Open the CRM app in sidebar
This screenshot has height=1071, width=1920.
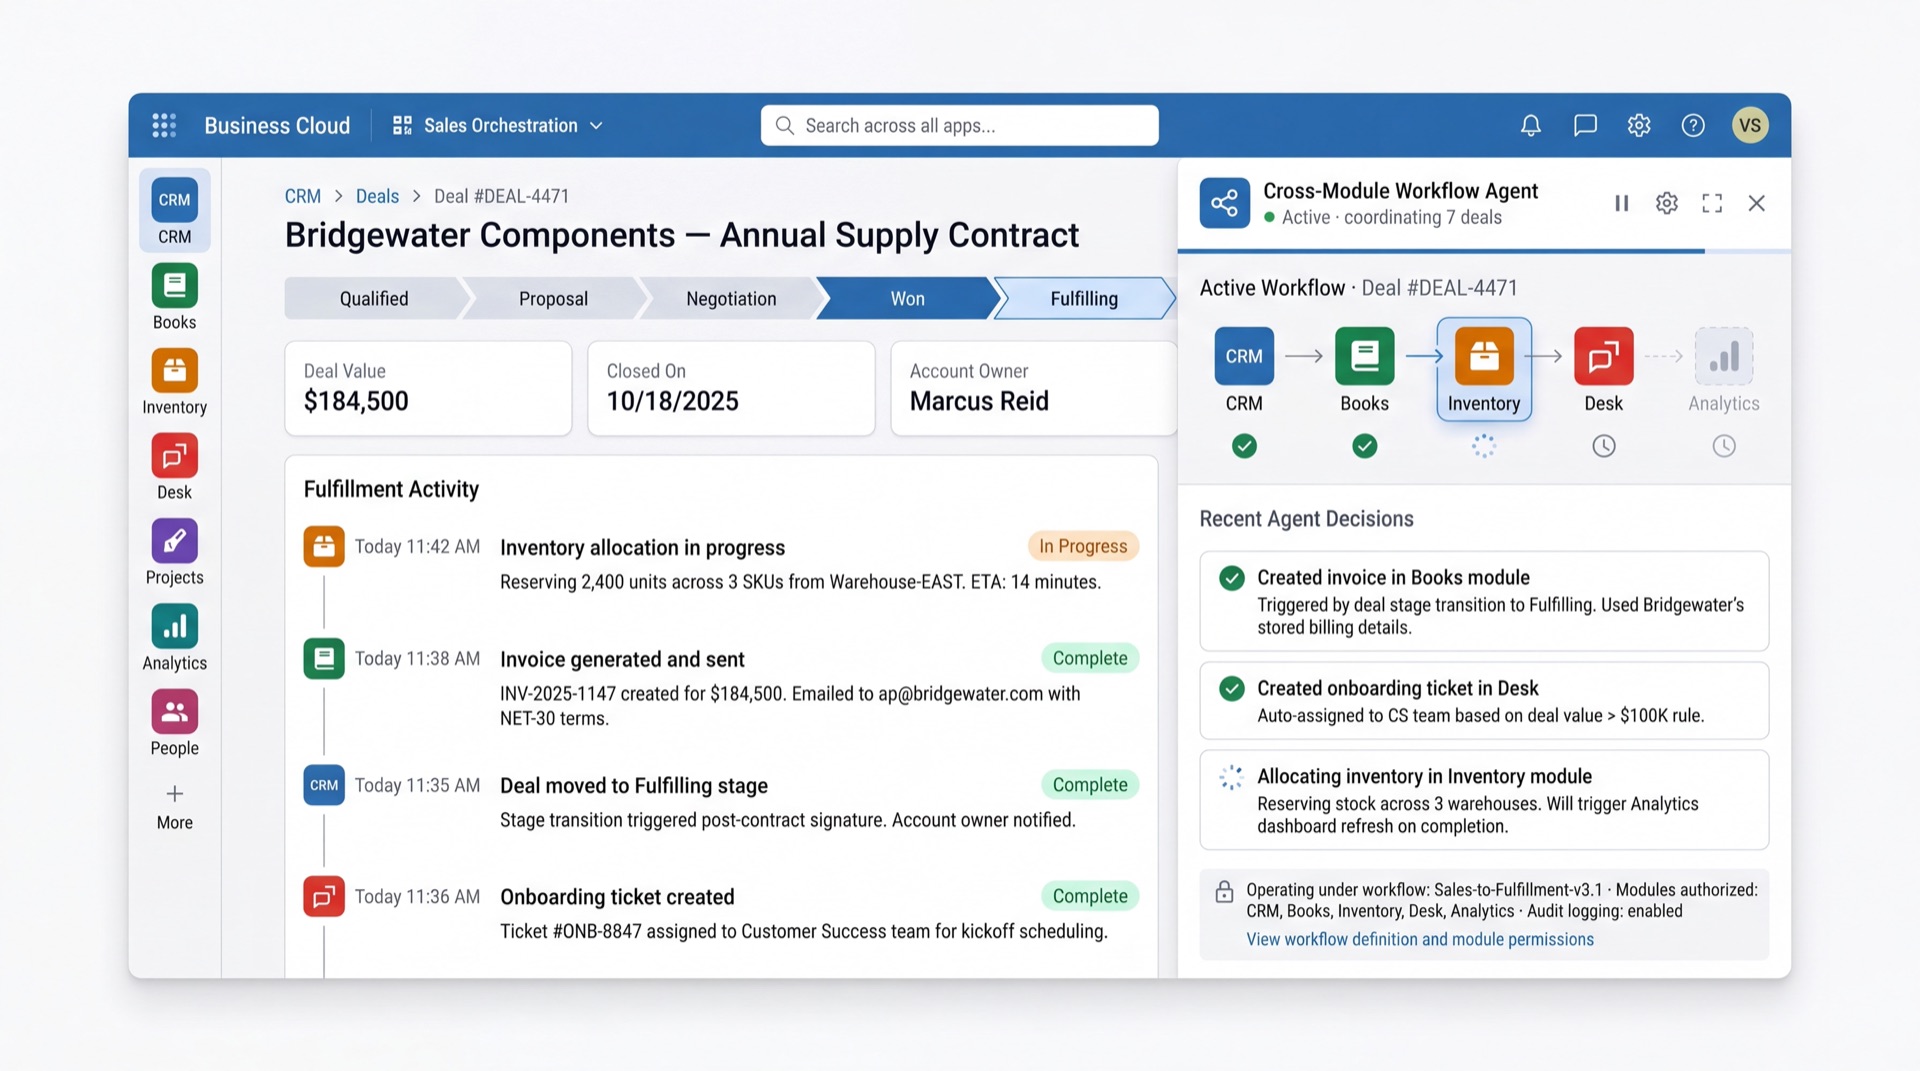174,211
